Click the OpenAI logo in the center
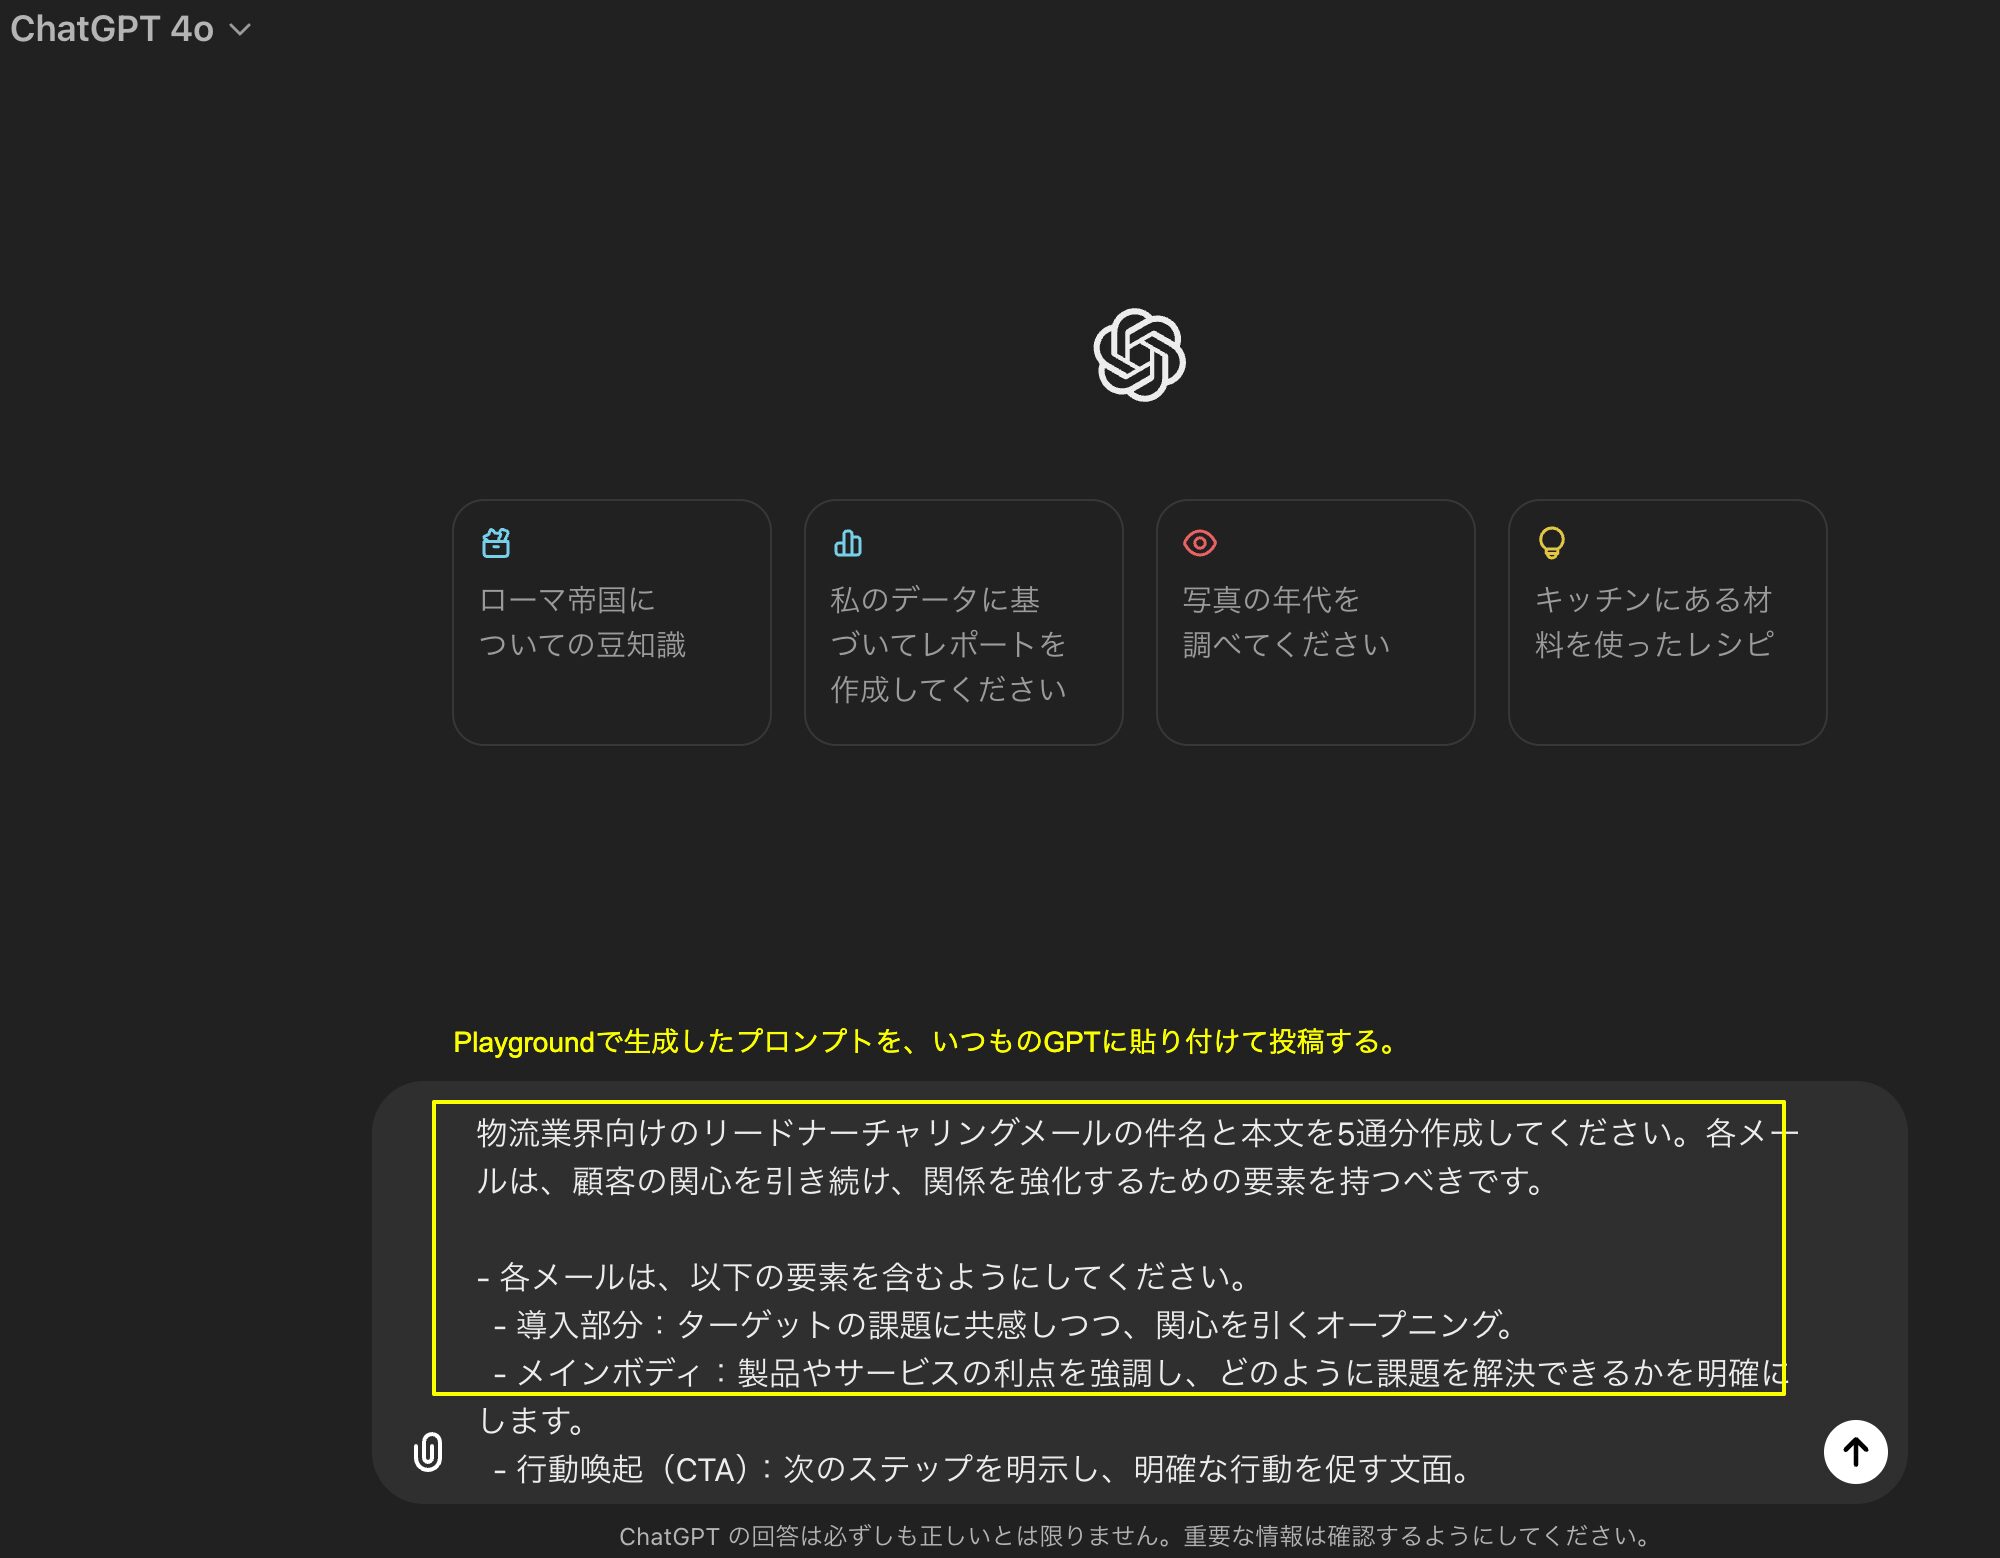2000x1558 pixels. (x=1139, y=354)
